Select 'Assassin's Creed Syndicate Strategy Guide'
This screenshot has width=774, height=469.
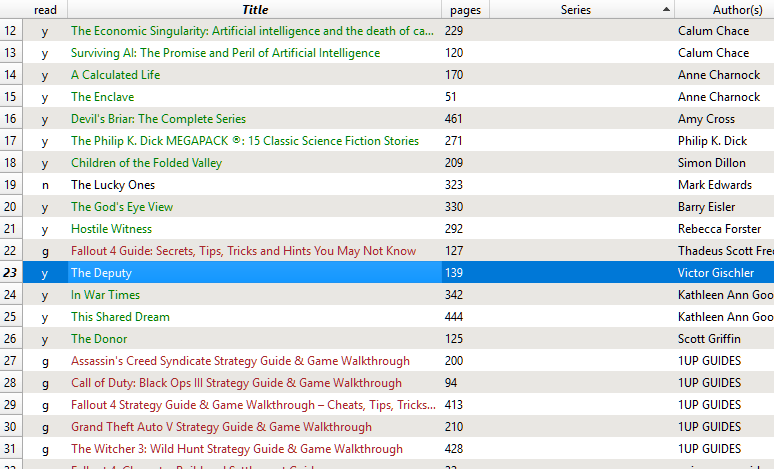(240, 361)
